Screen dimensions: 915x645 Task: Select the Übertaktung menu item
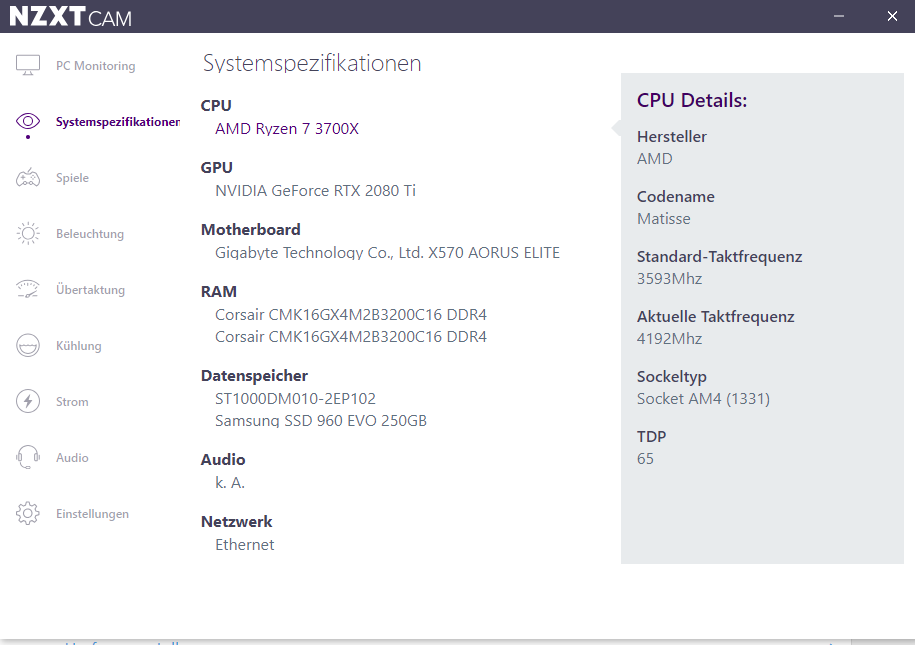pos(90,290)
